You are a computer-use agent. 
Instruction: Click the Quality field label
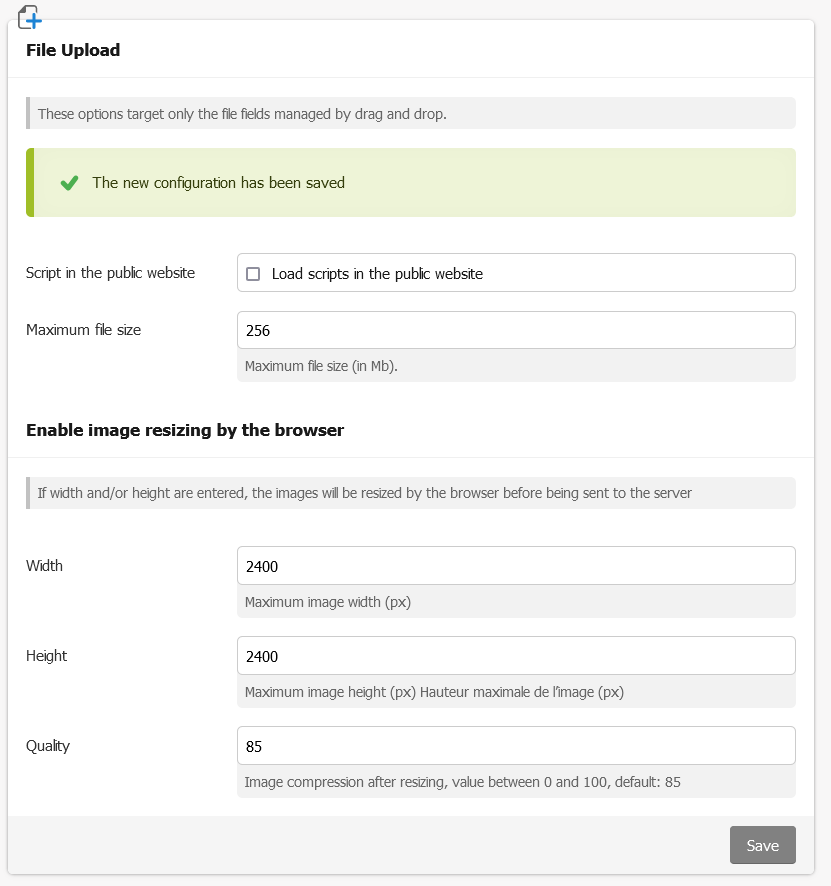(x=48, y=746)
